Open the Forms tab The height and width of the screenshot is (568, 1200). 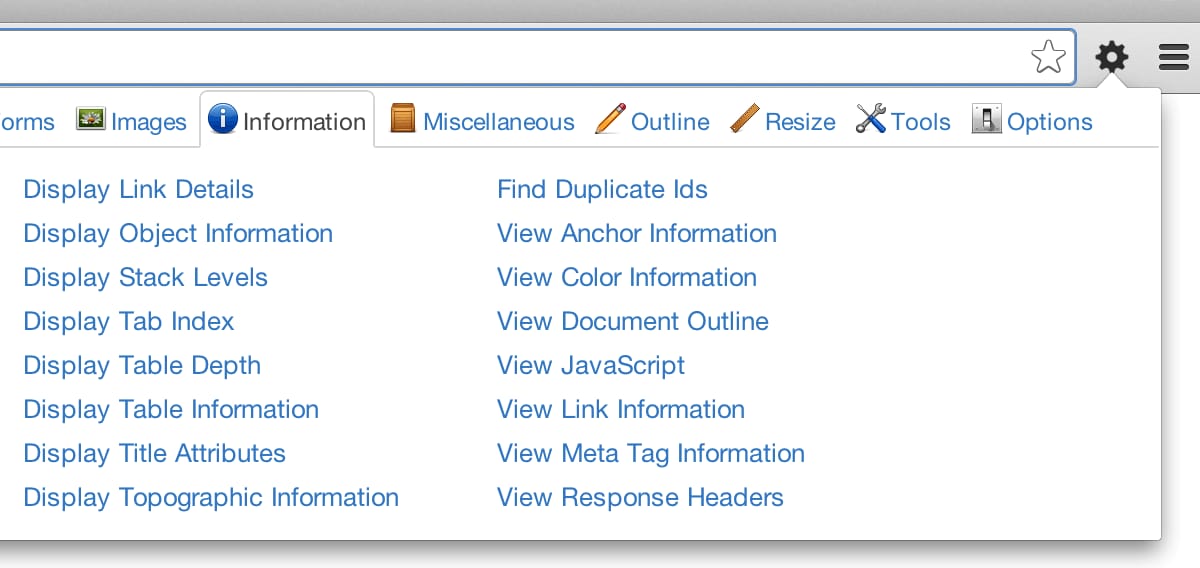(x=27, y=122)
